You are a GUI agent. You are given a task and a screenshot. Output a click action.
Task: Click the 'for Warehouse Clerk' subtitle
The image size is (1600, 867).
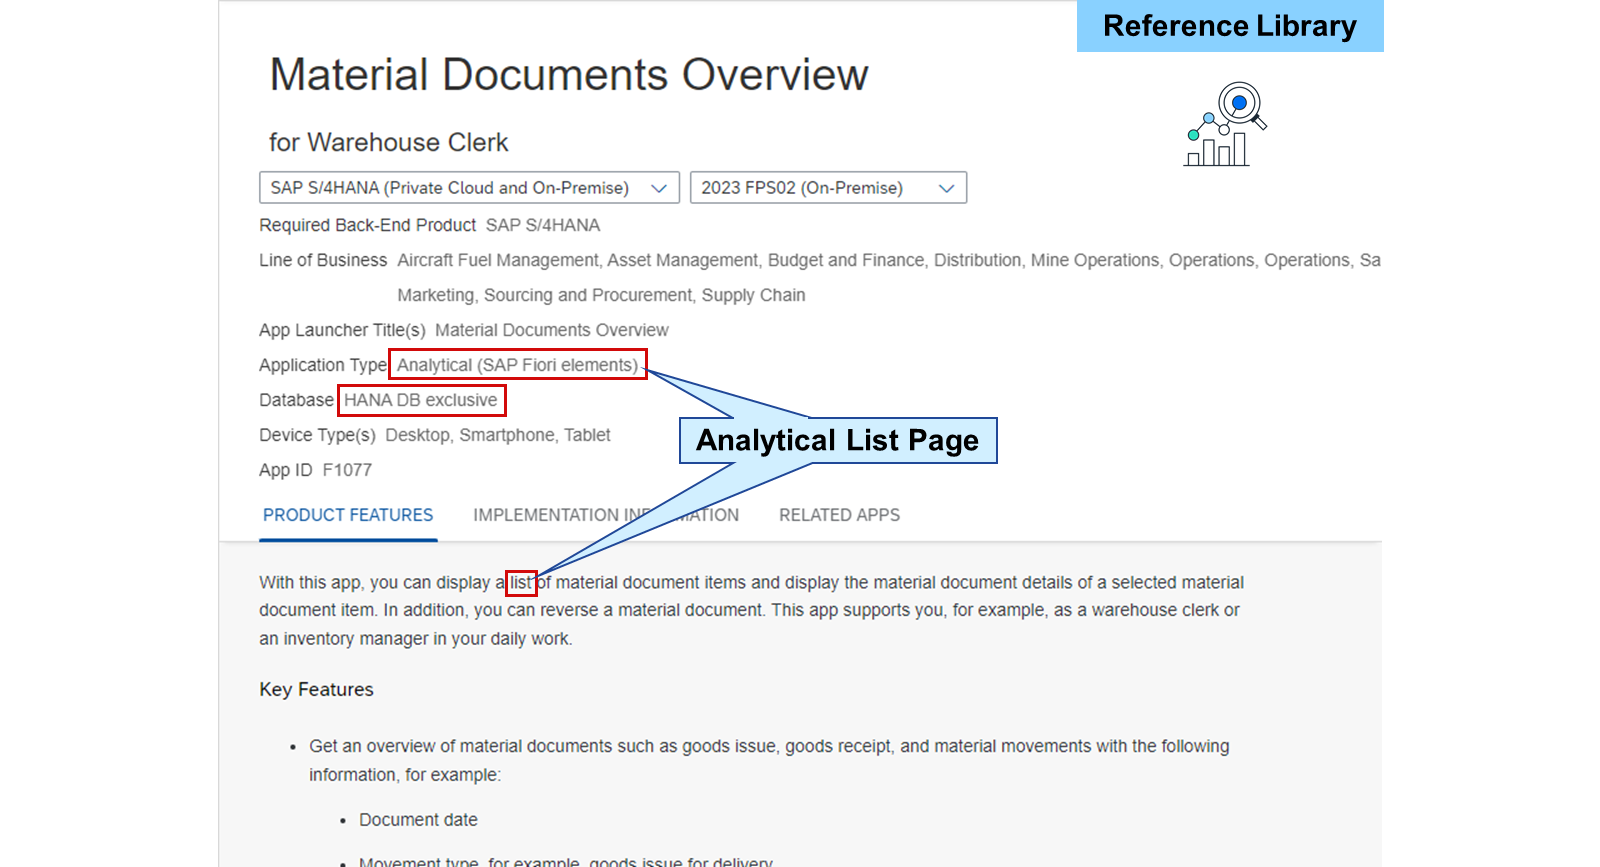[x=388, y=142]
